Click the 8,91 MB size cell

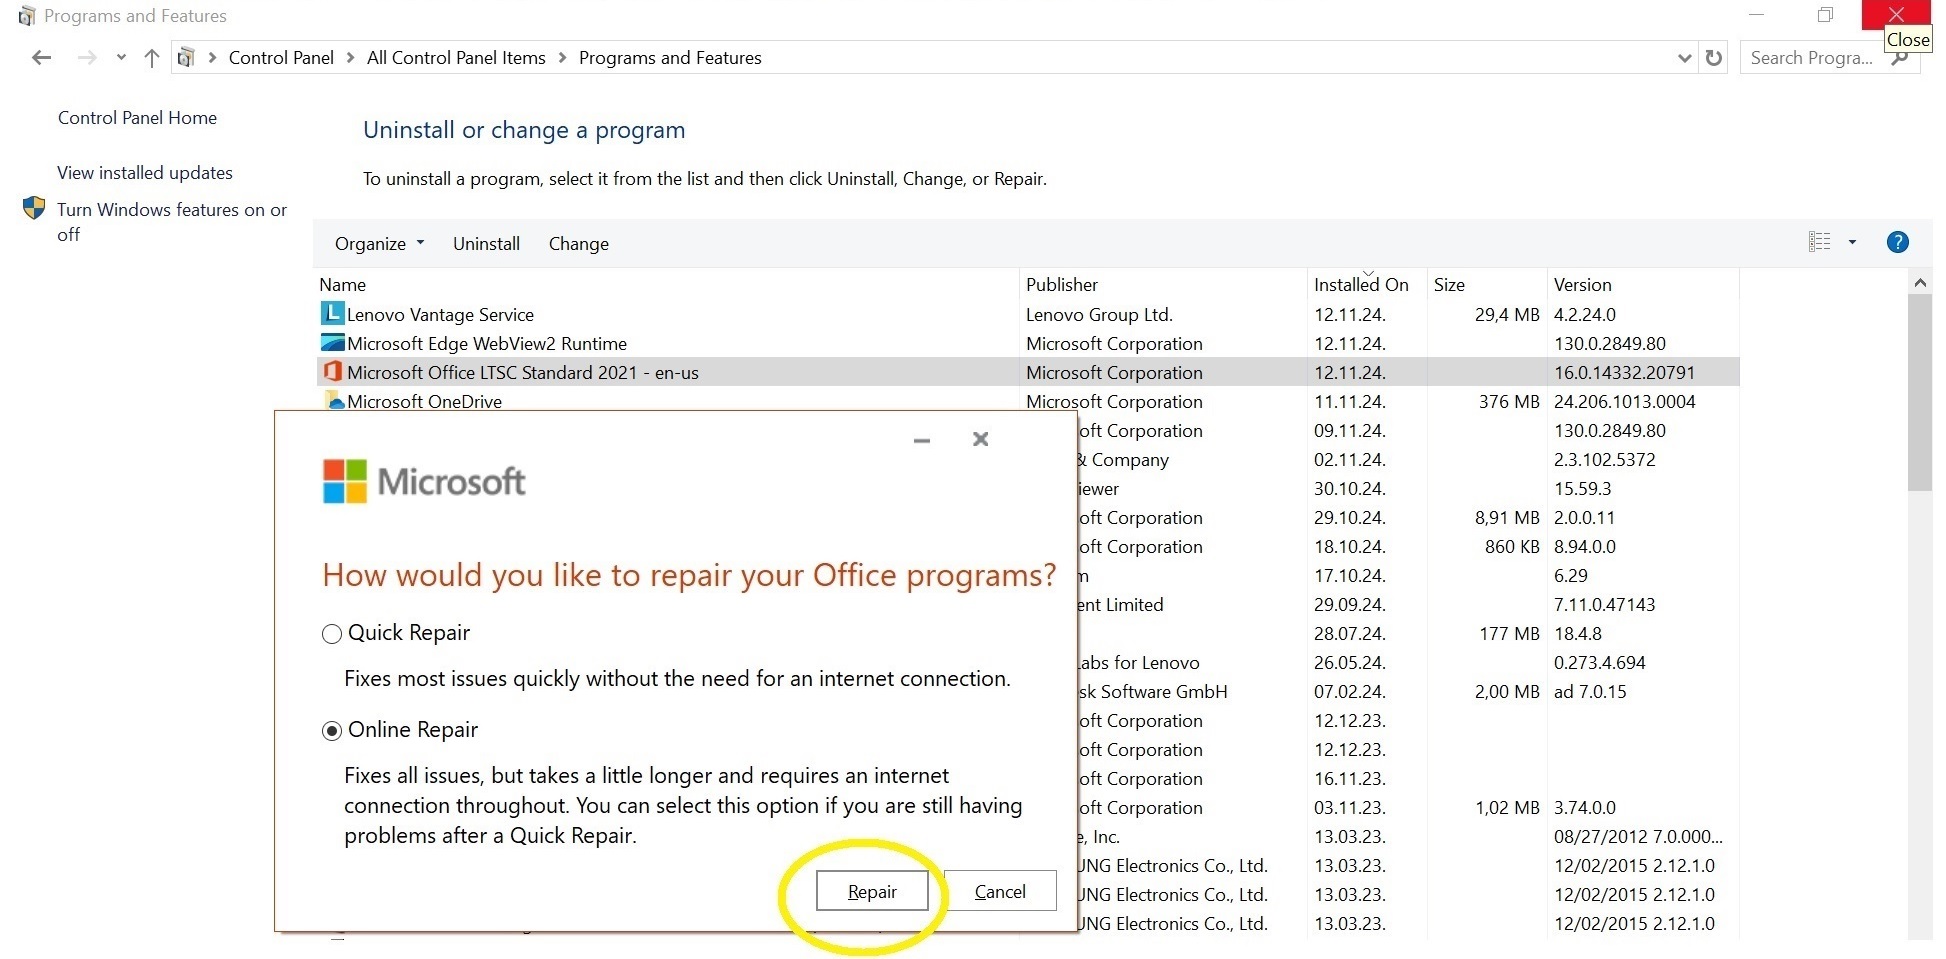(x=1507, y=517)
